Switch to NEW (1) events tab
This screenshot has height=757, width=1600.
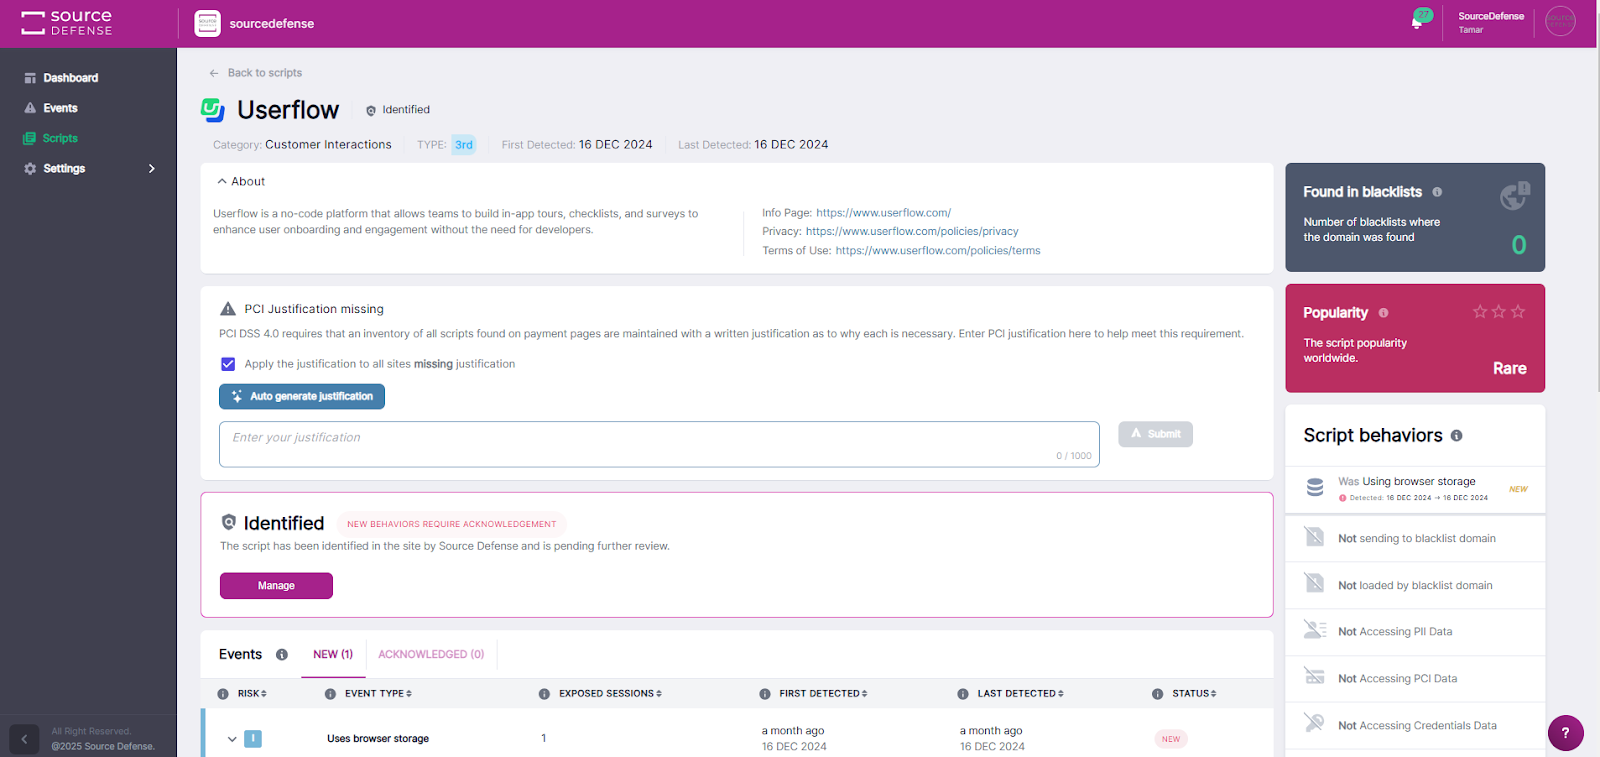[x=333, y=654]
